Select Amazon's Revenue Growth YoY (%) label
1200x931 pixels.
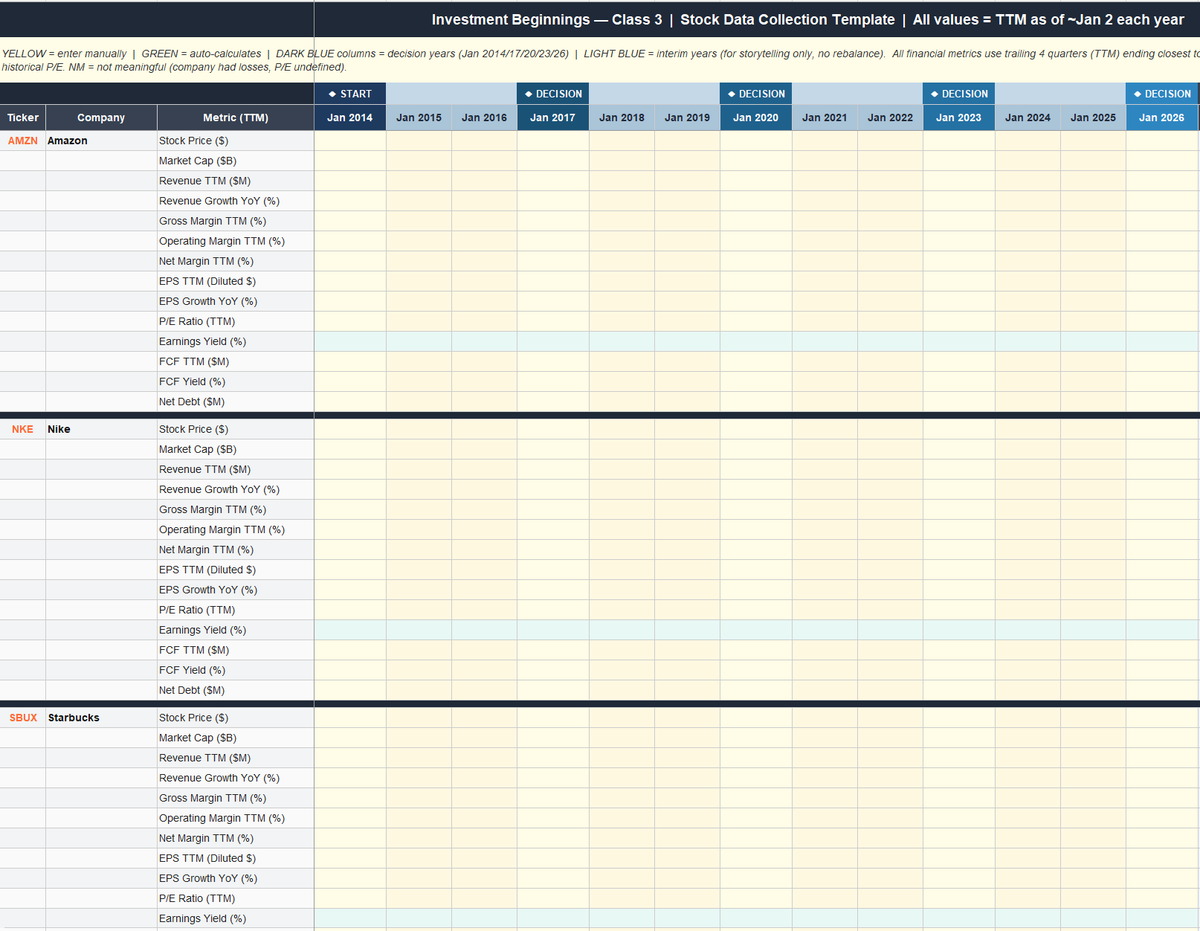coord(235,201)
